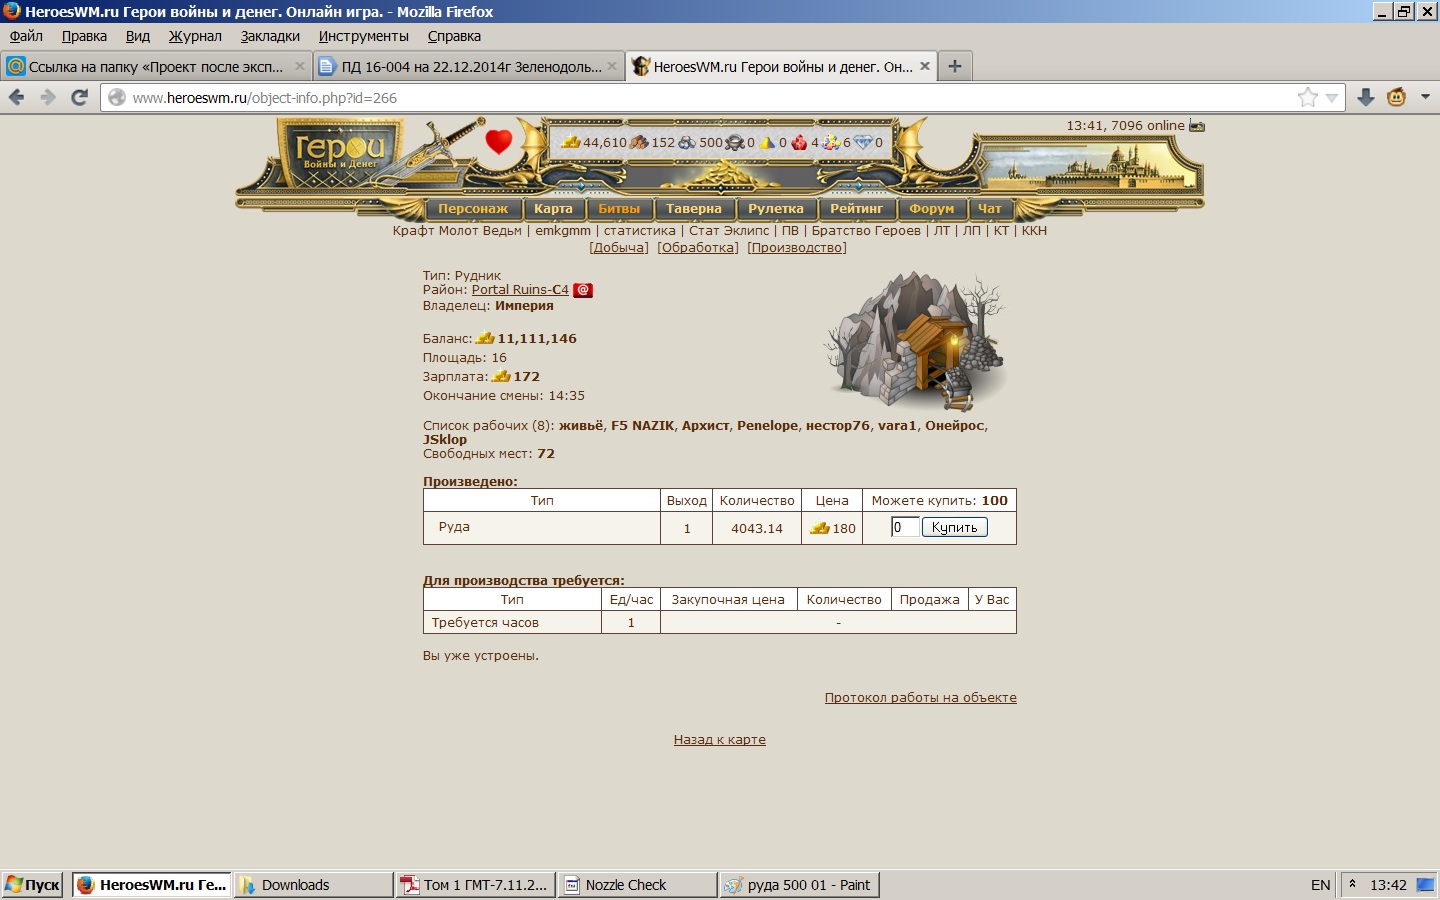Click the mine building image
The image size is (1440, 900).
(915, 340)
